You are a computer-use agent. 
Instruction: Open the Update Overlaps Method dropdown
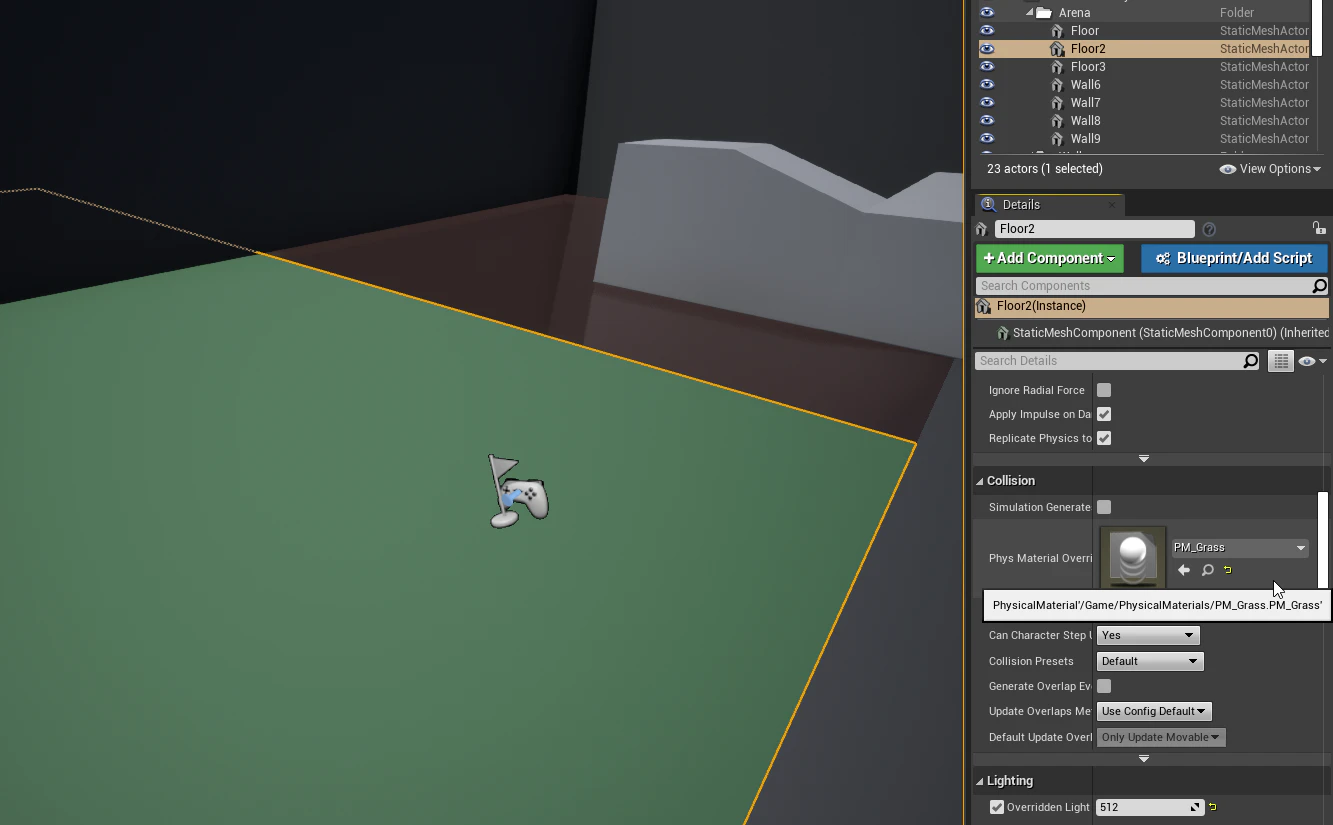pyautogui.click(x=1155, y=711)
